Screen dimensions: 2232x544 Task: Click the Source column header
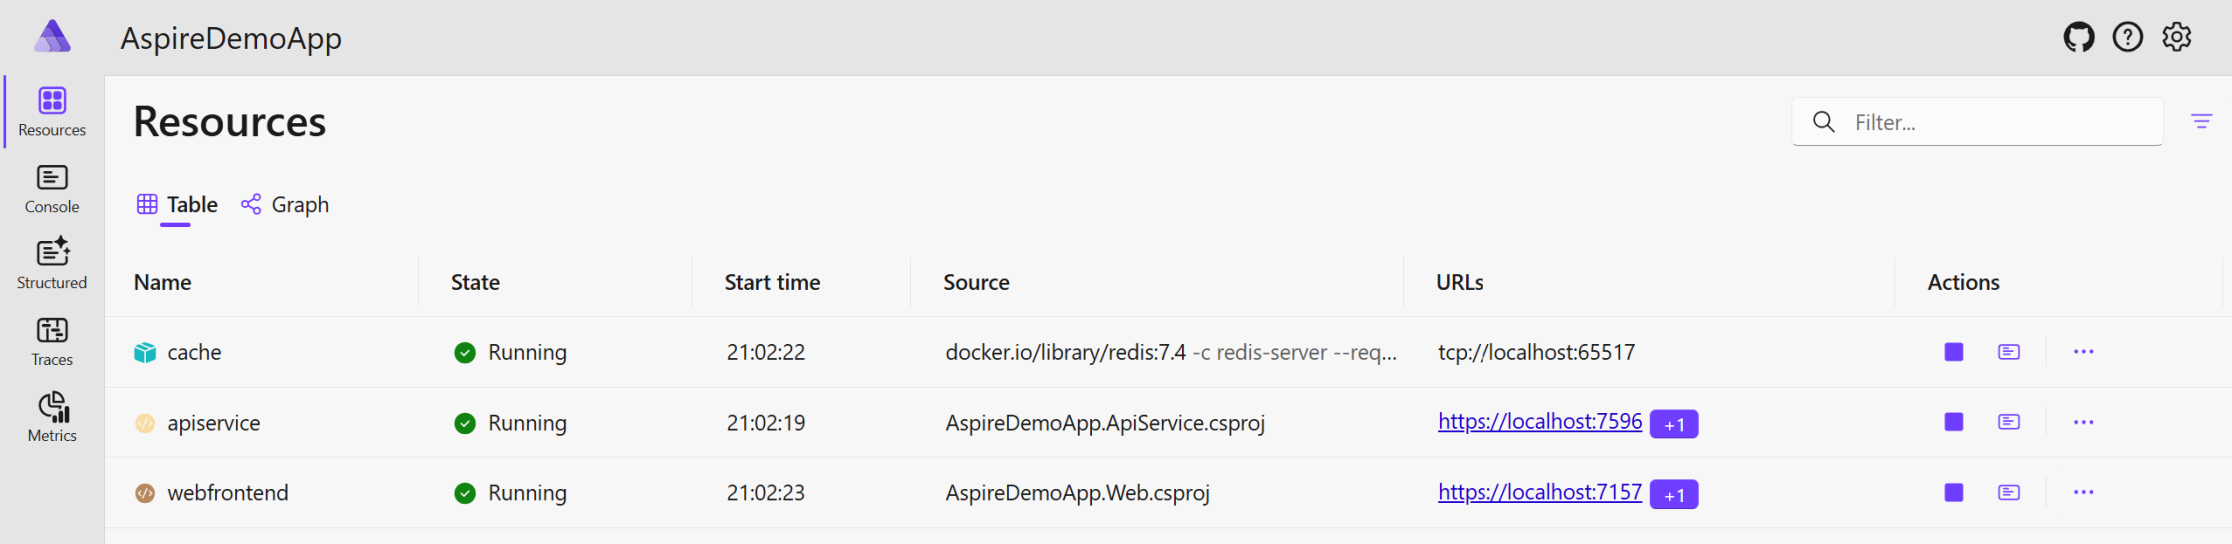(976, 282)
